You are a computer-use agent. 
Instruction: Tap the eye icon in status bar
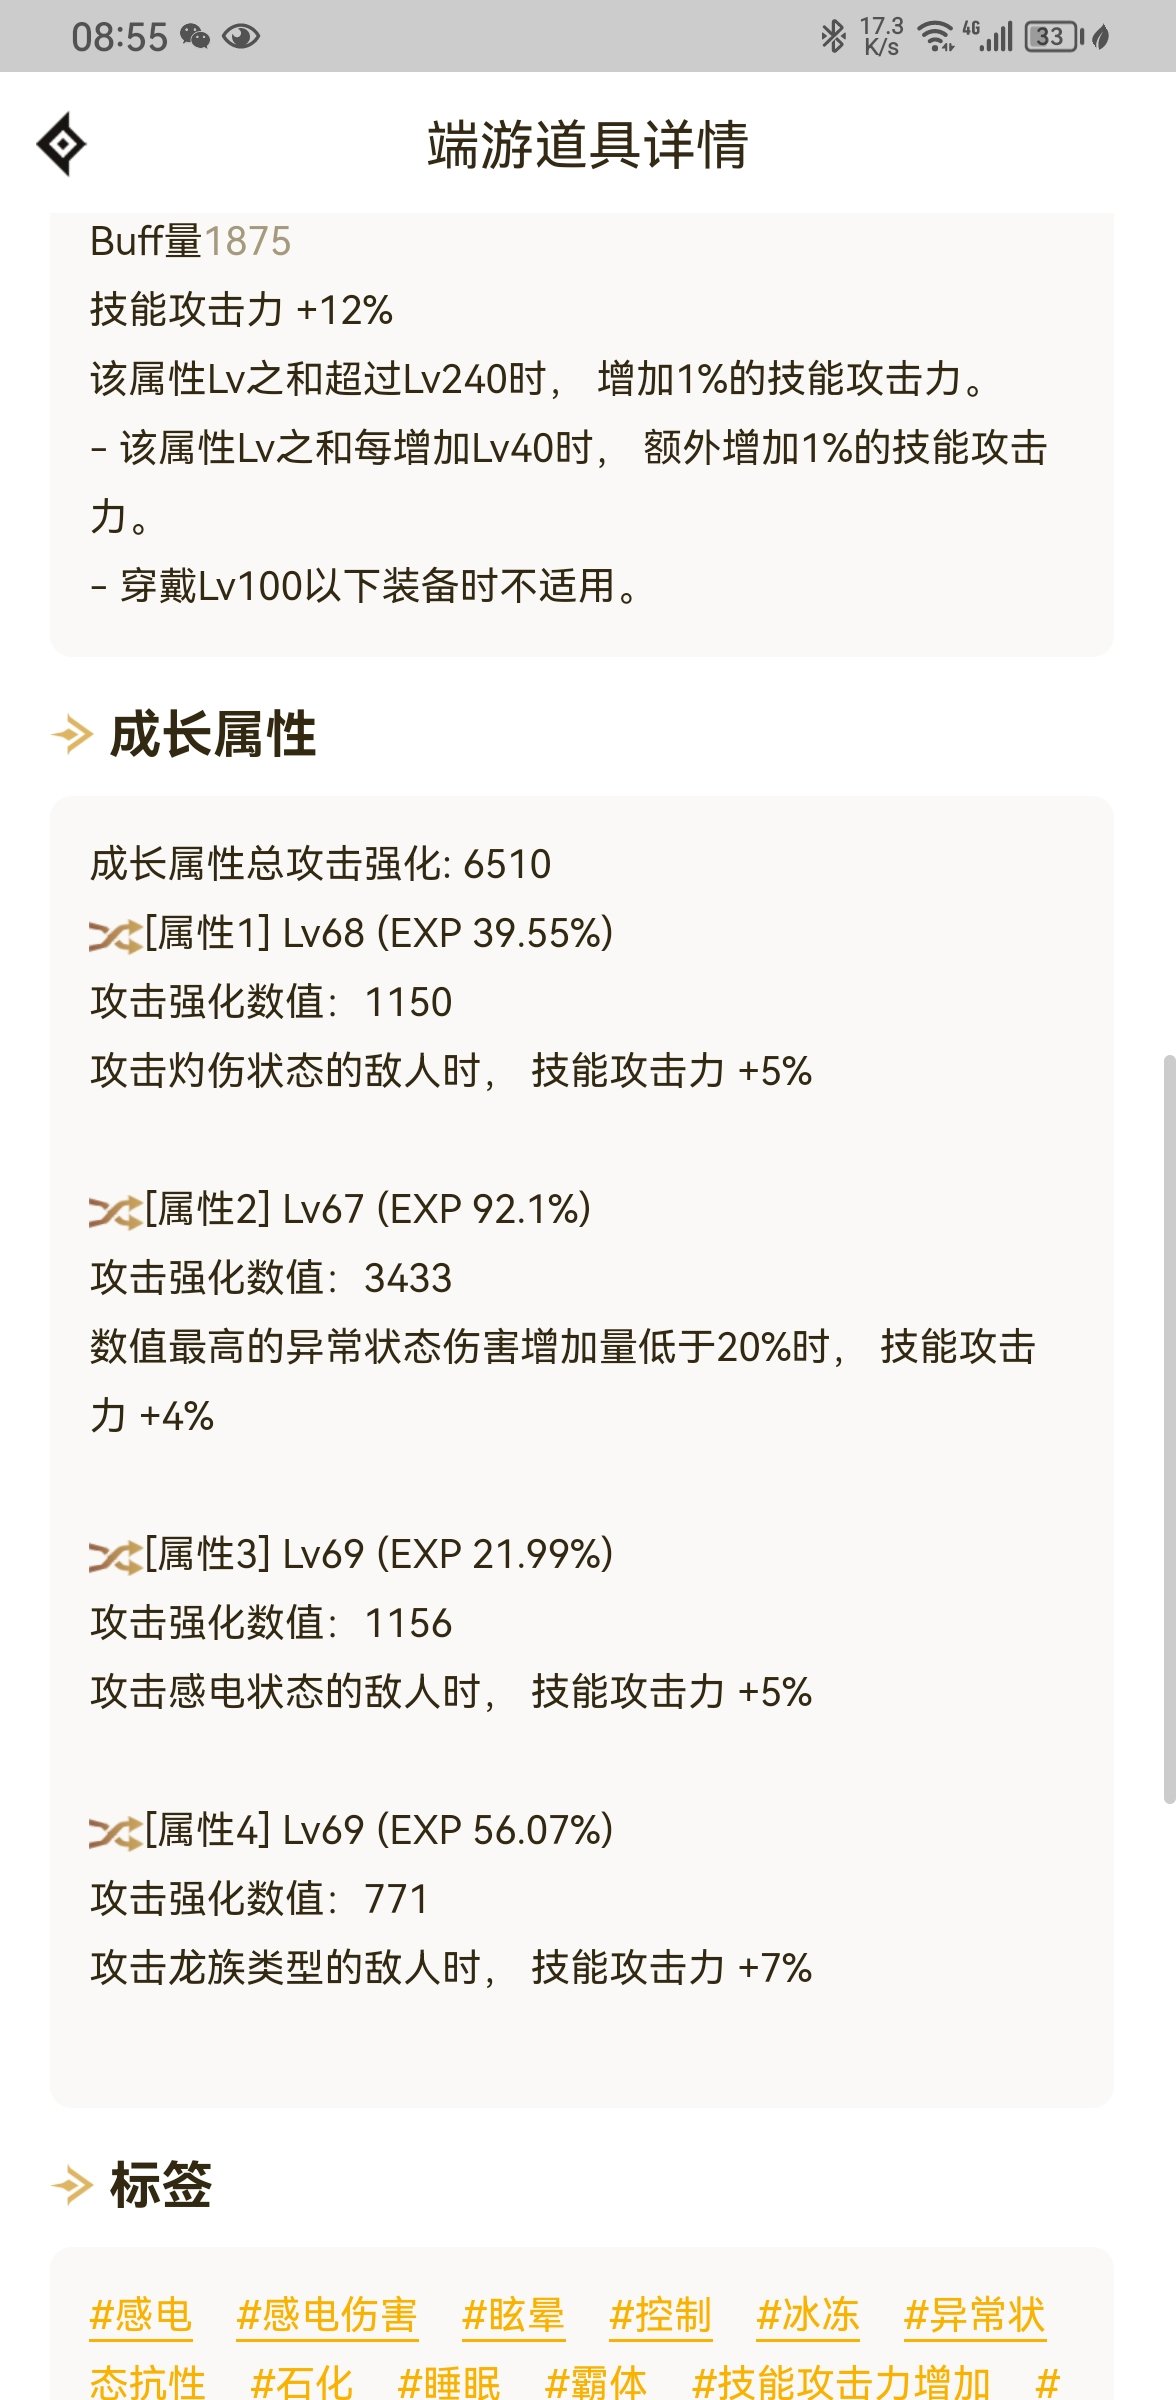(x=241, y=37)
